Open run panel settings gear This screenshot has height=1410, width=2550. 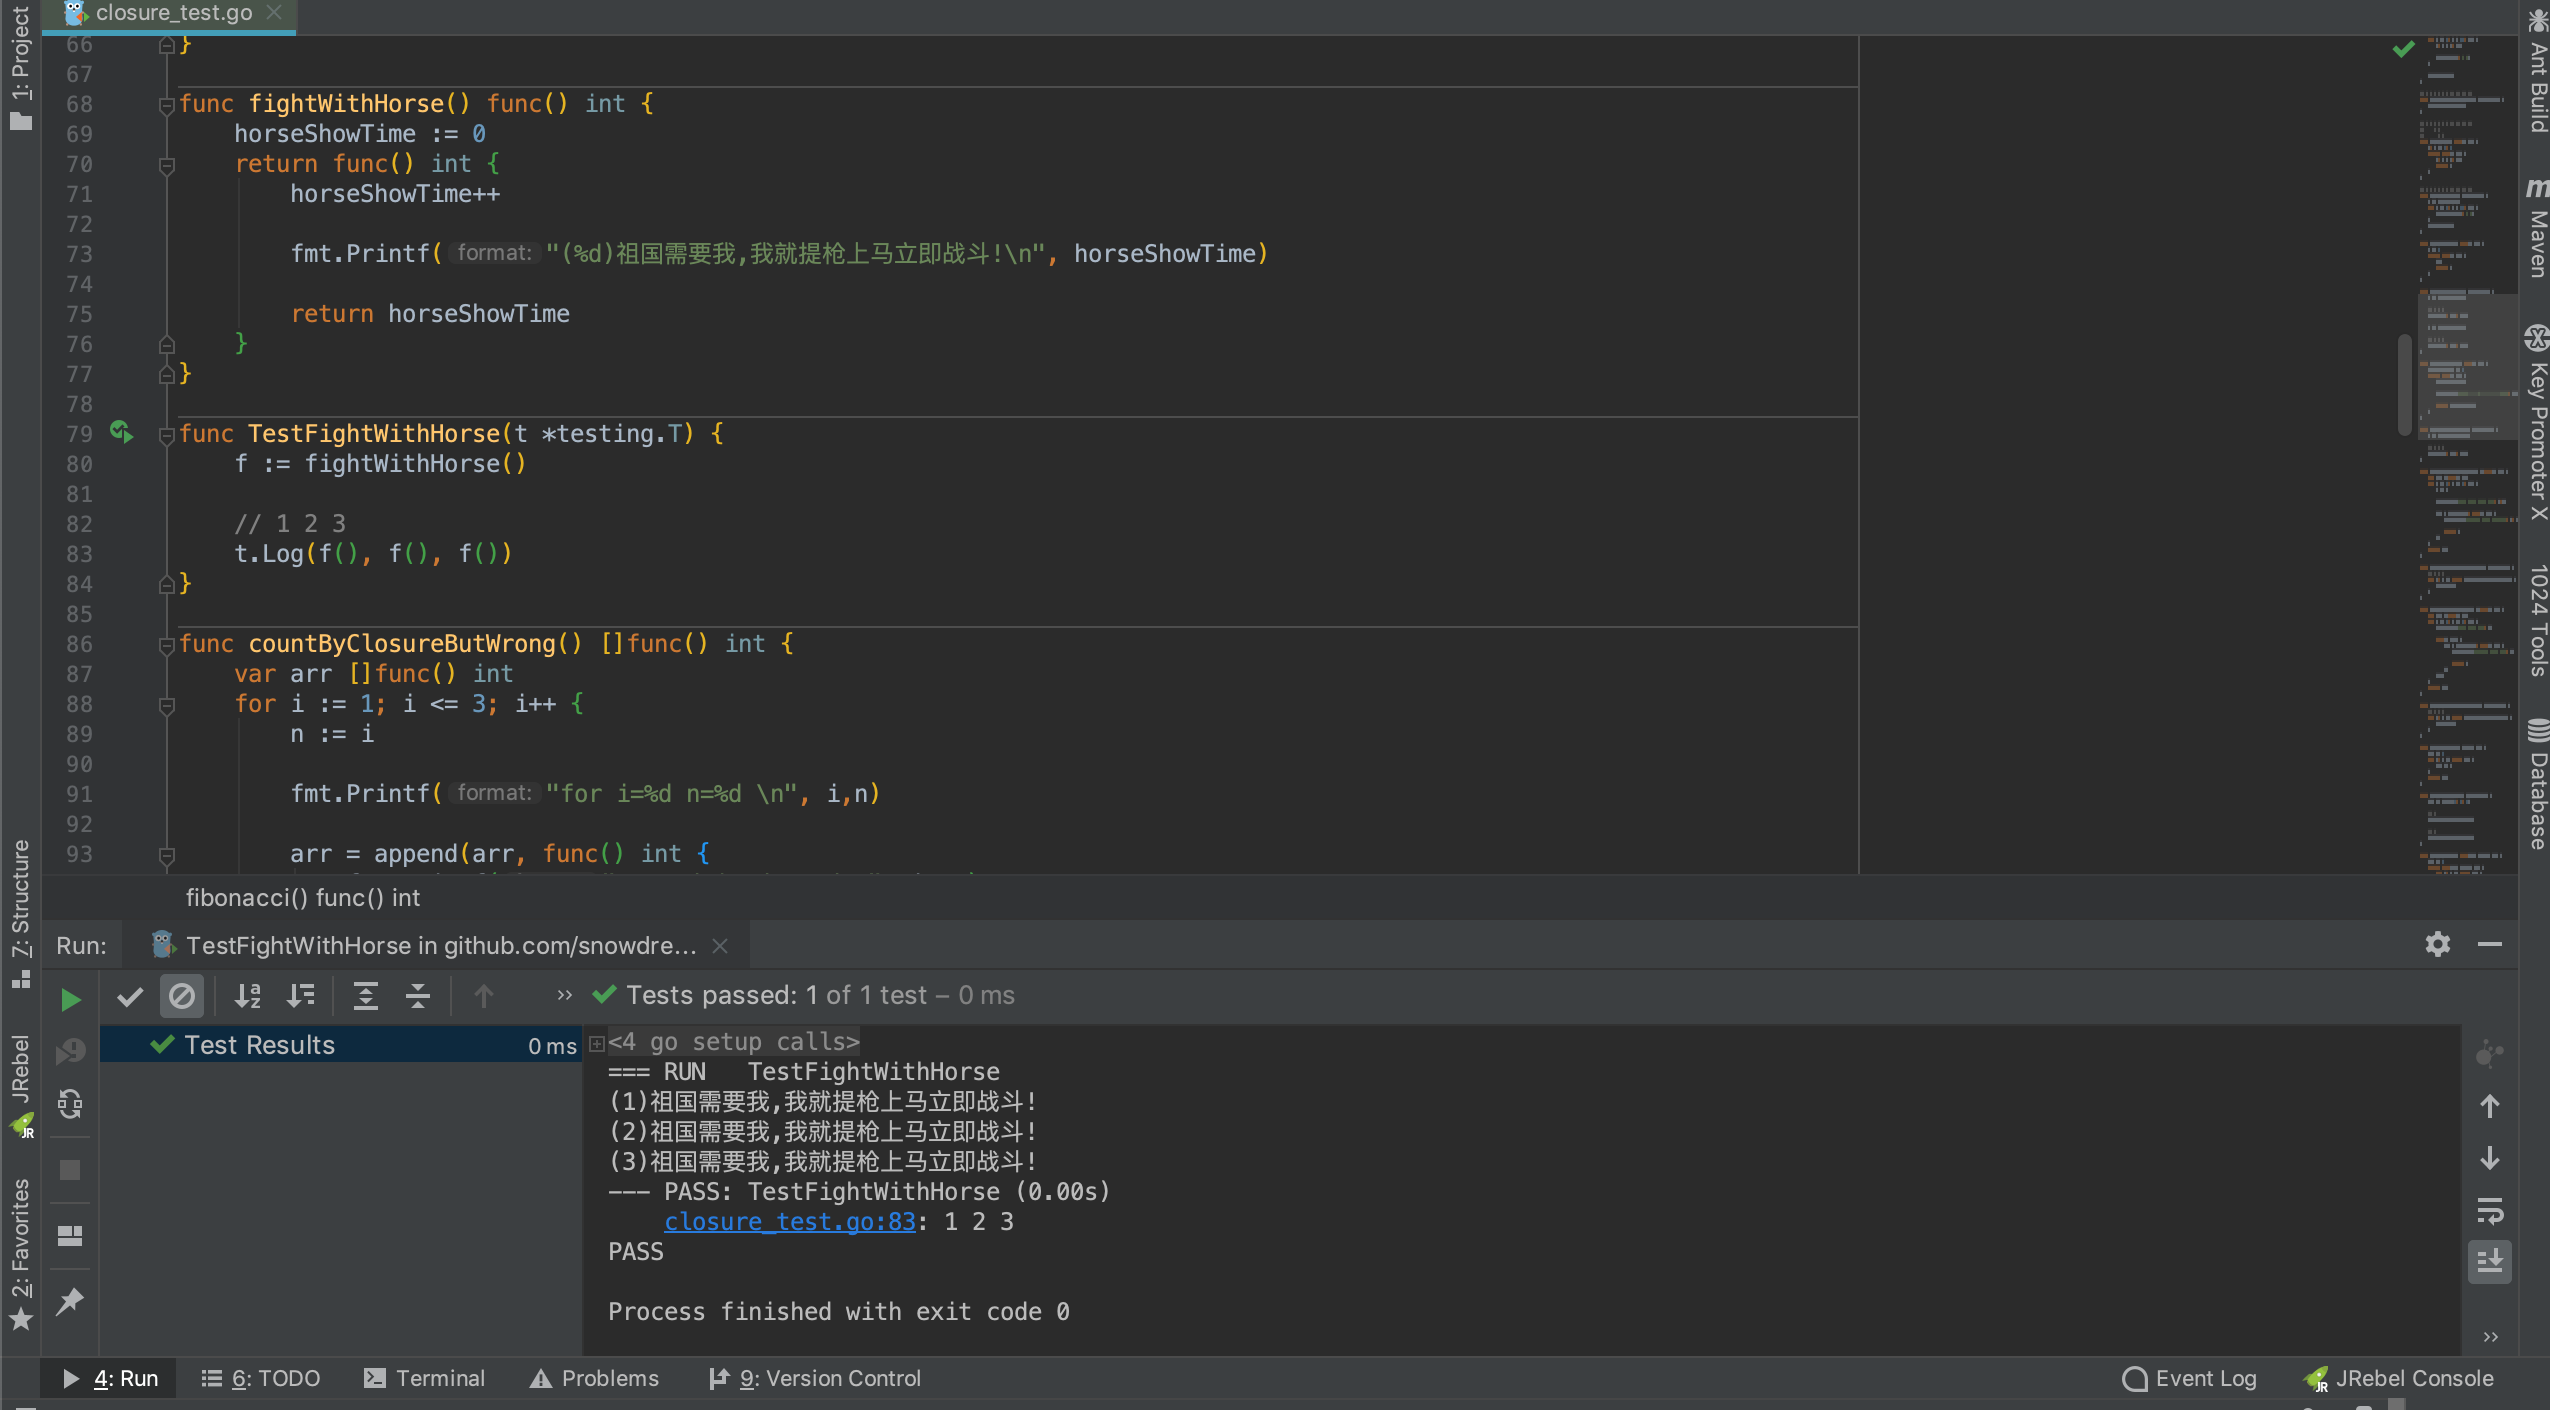coord(2438,944)
